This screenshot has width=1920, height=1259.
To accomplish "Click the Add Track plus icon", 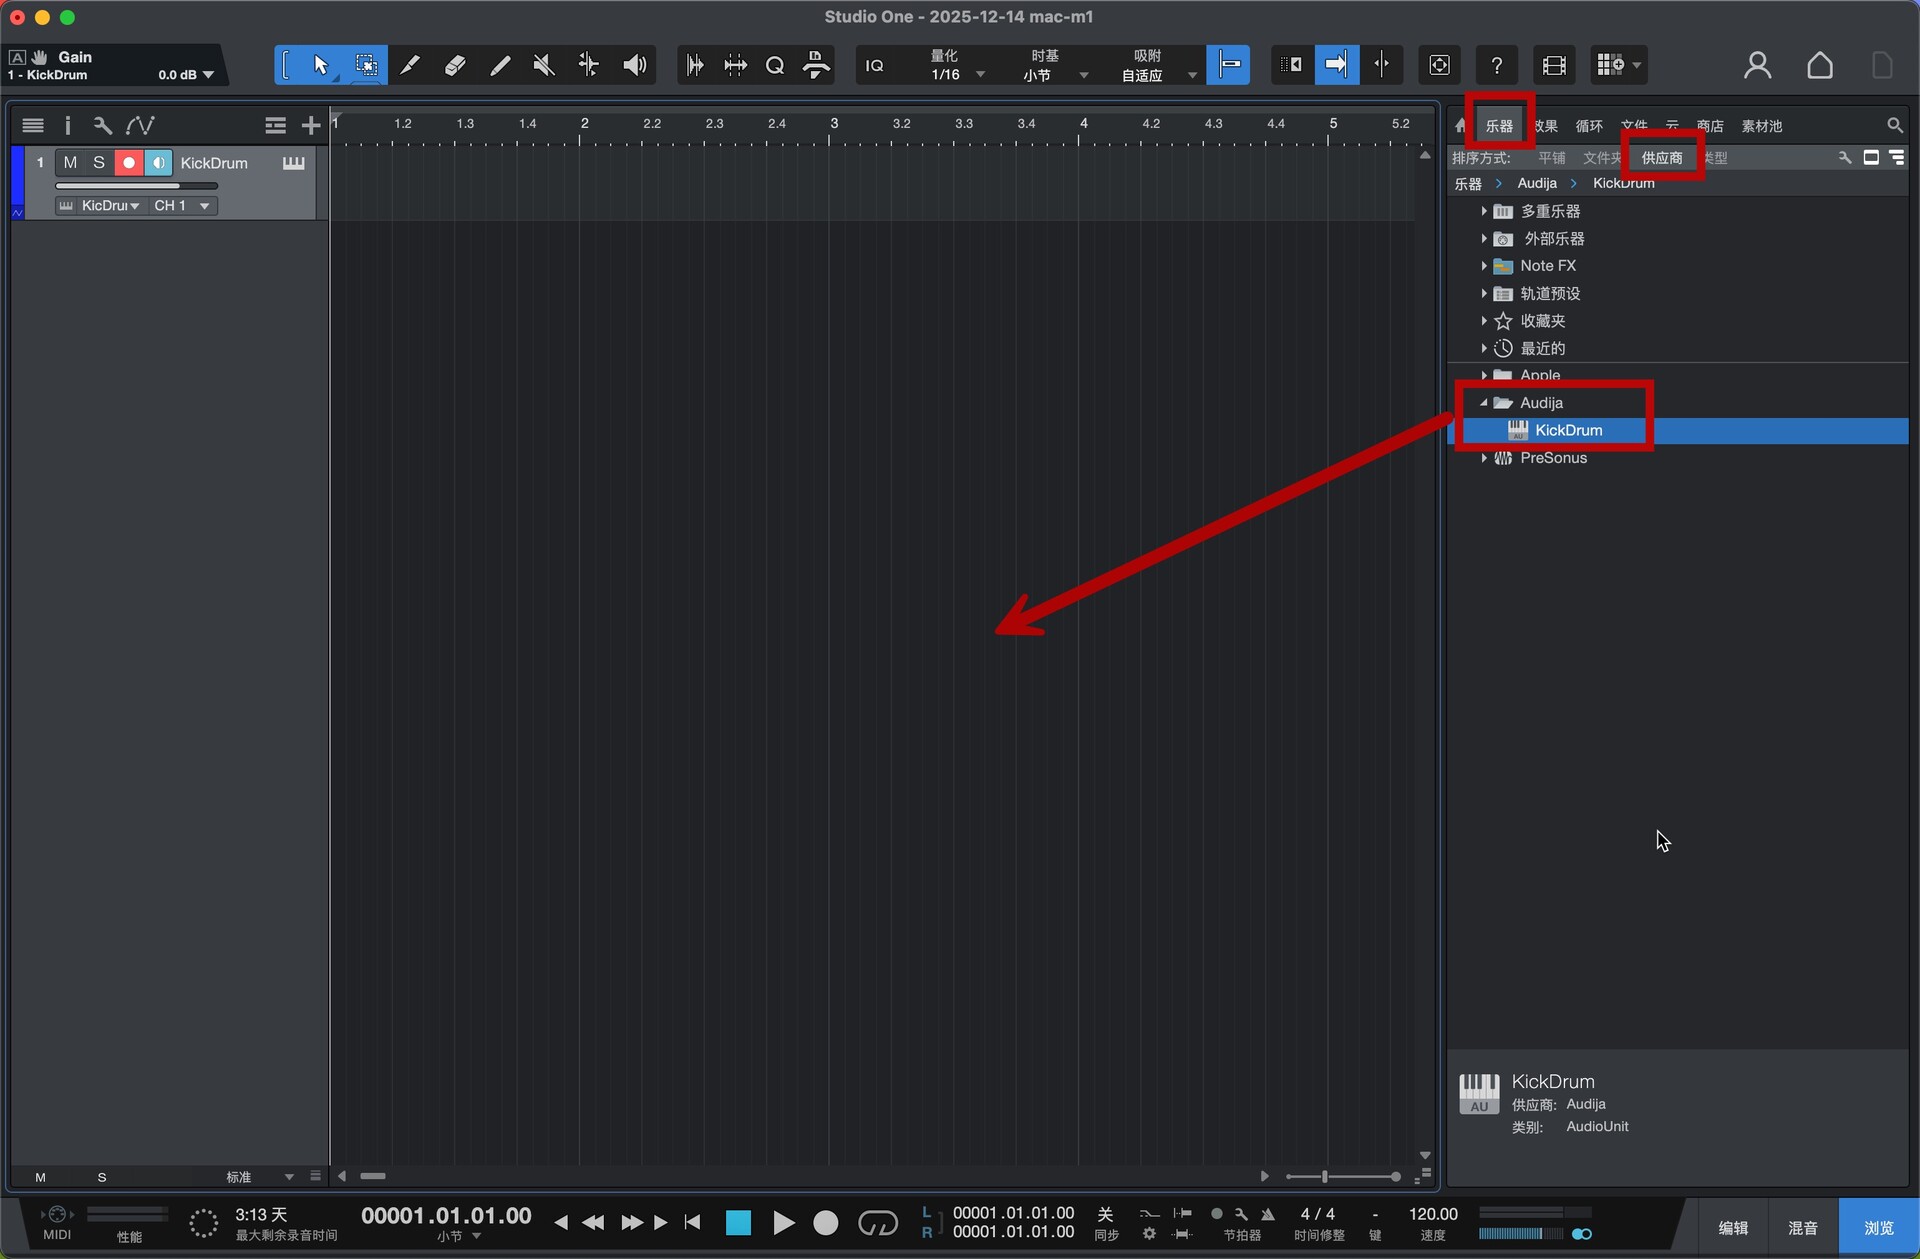I will (x=311, y=125).
